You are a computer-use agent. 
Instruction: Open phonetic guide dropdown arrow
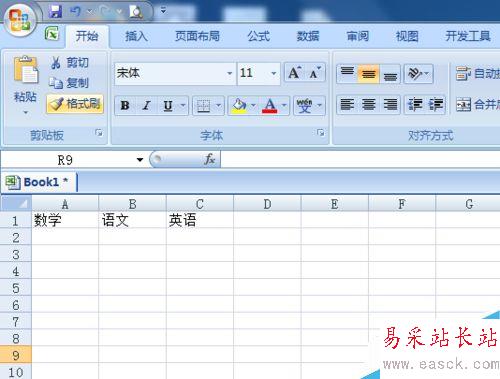point(320,106)
